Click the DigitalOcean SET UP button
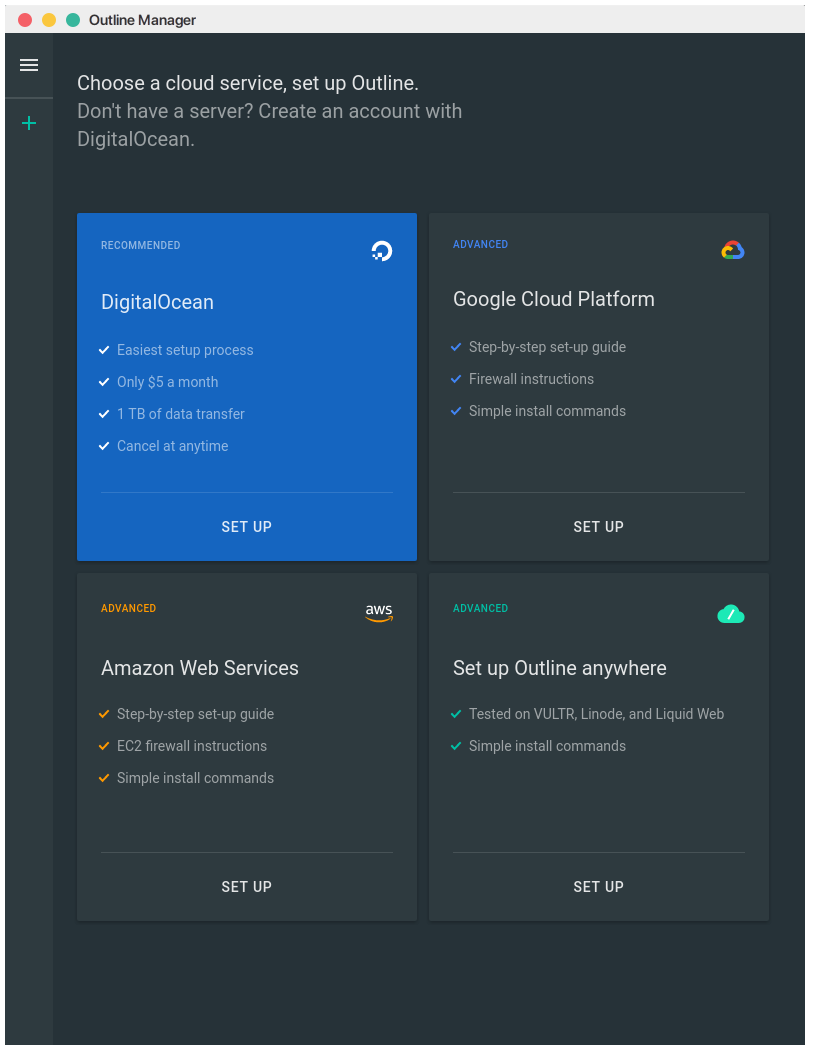 pyautogui.click(x=247, y=527)
